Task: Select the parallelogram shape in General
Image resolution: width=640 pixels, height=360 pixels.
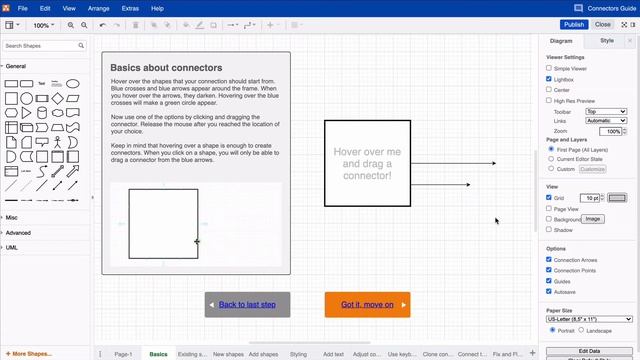Action: coord(73,98)
